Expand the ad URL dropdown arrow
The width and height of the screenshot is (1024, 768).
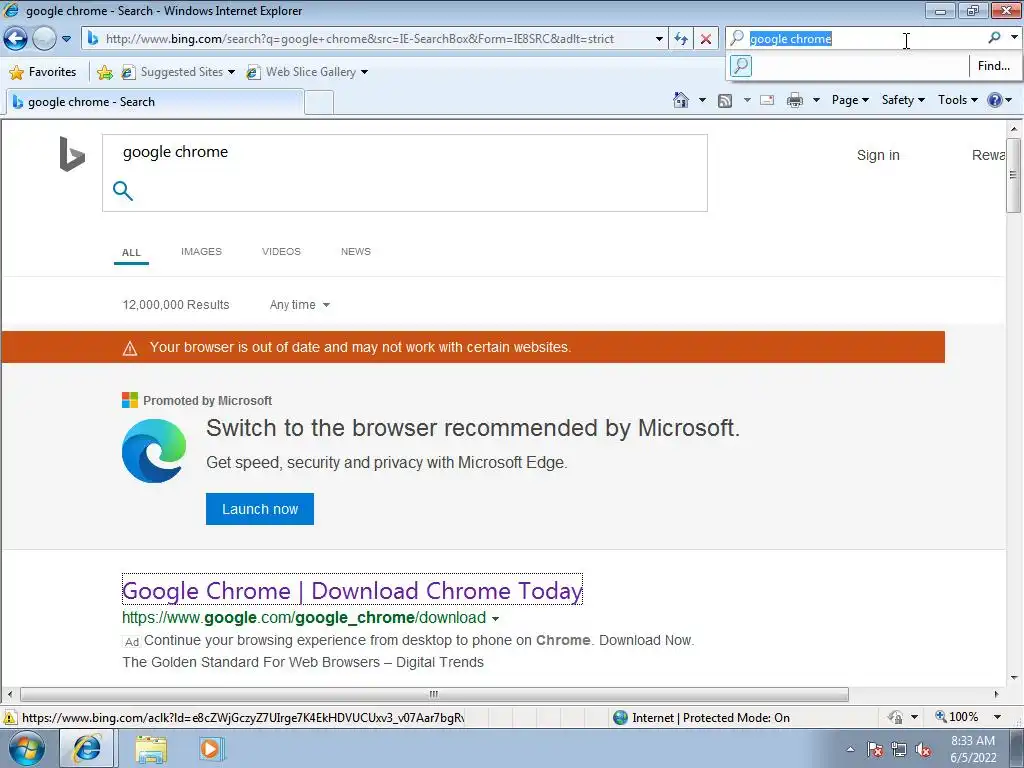[496, 618]
